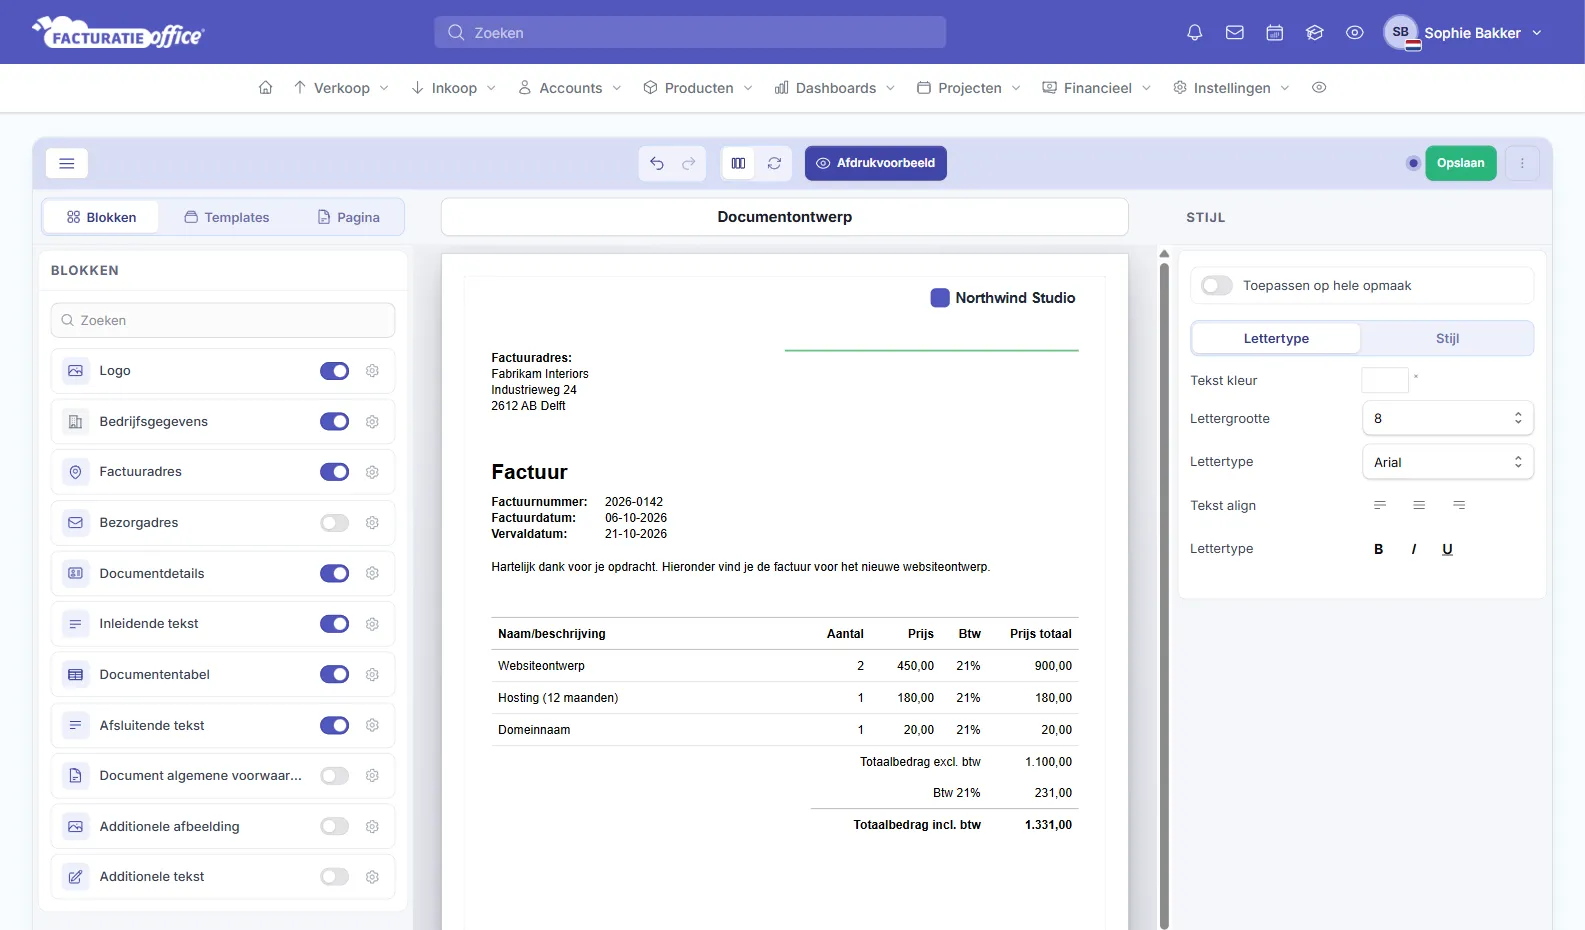
Task: Go to home via house icon
Action: tap(265, 88)
